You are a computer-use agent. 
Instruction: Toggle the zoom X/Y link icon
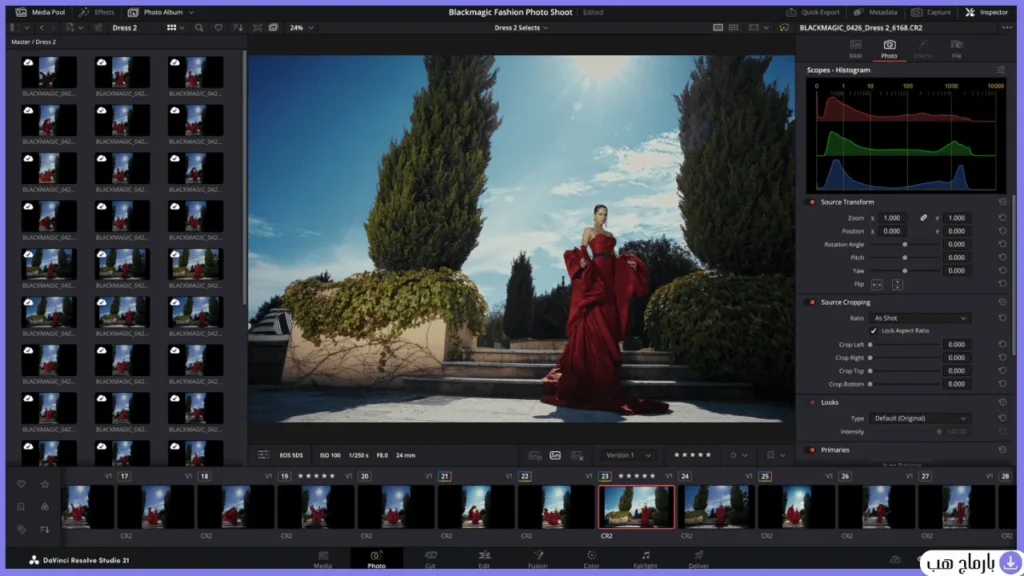point(923,217)
